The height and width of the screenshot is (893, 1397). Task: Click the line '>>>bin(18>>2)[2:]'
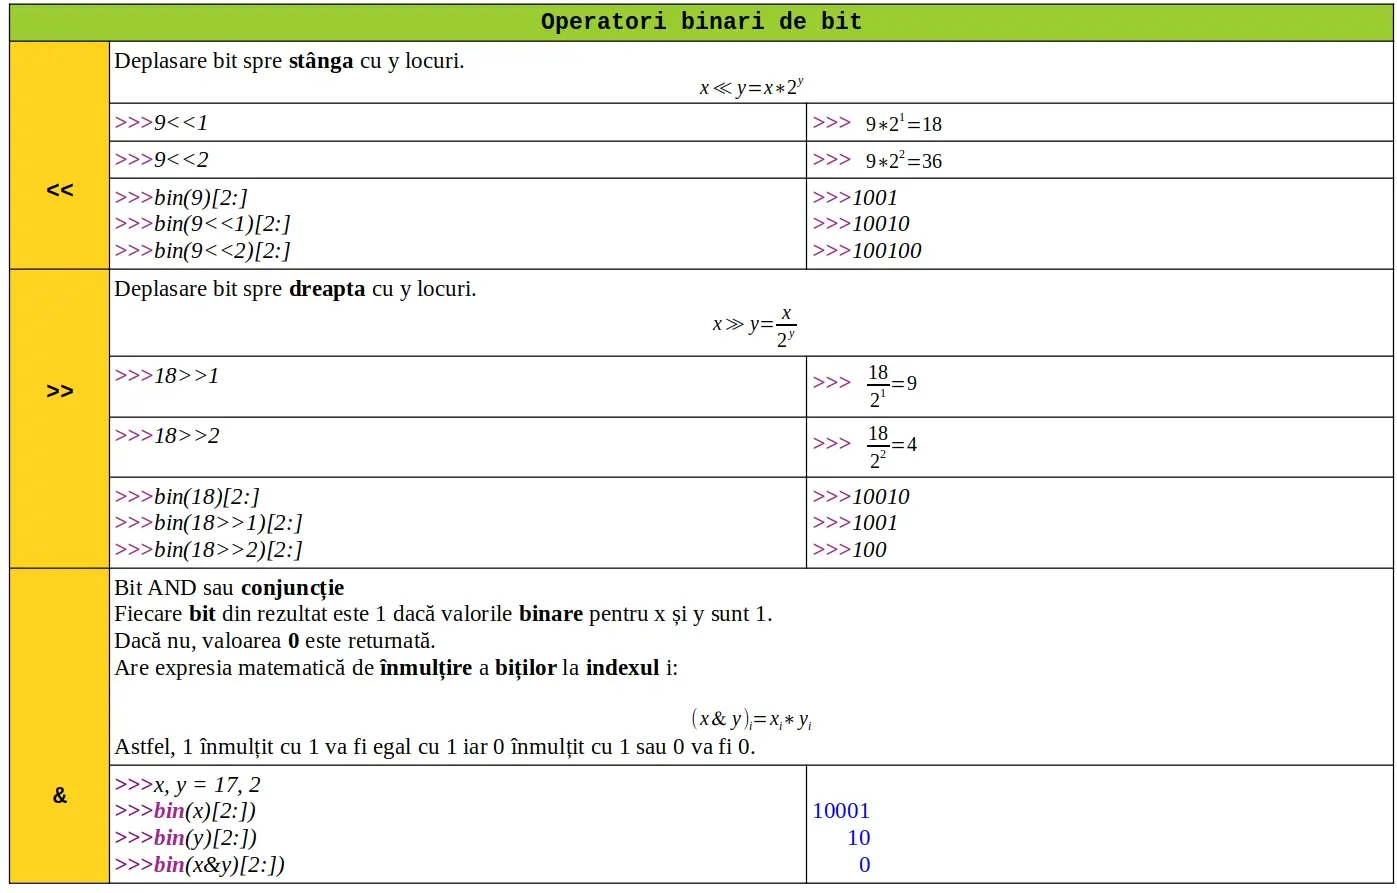(208, 550)
